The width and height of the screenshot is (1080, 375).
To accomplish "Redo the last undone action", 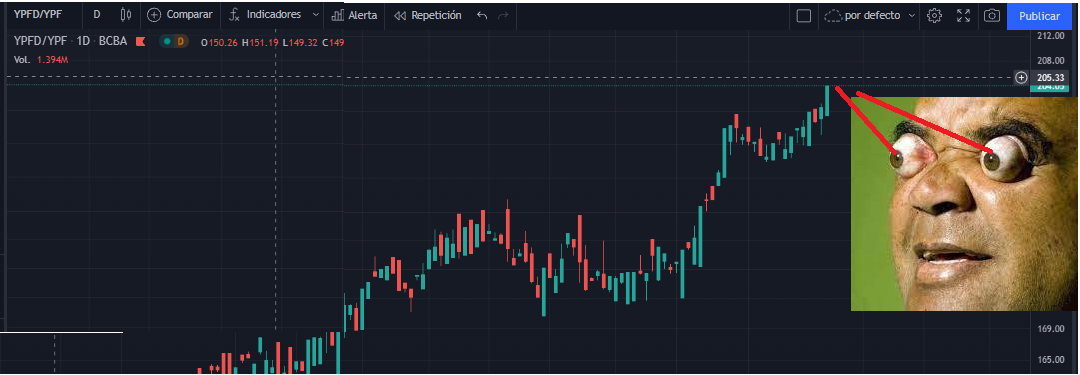I will [x=503, y=15].
